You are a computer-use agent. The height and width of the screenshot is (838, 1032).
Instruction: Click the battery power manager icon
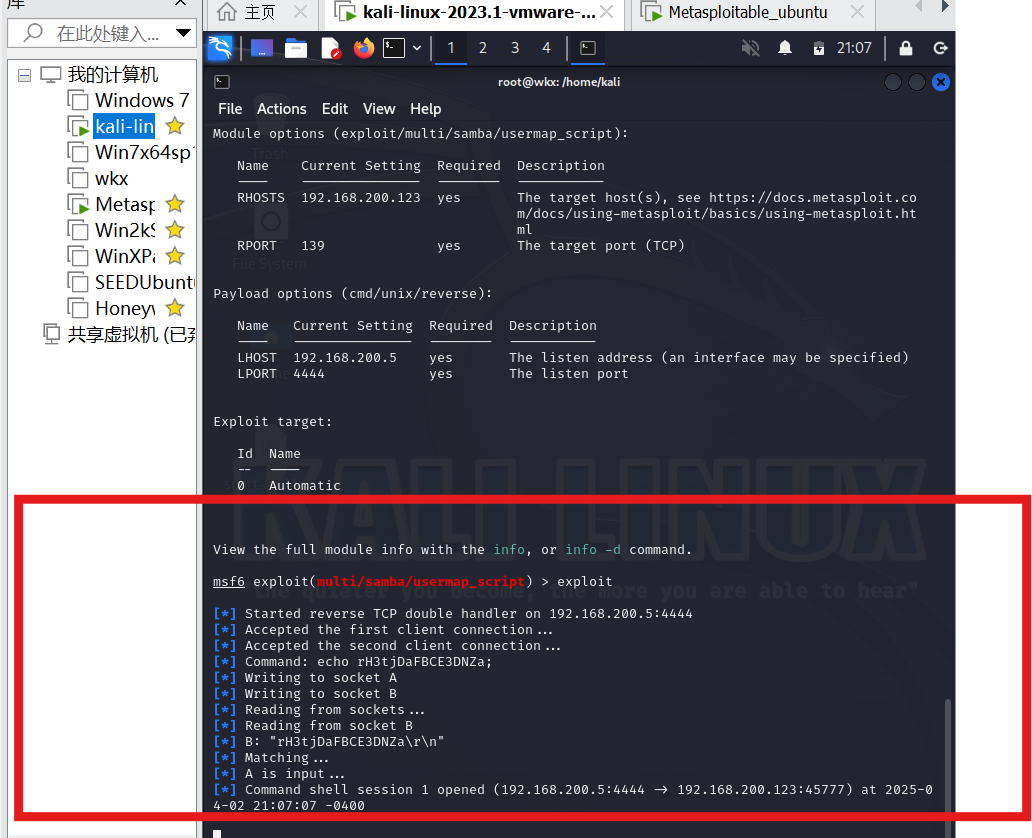819,48
